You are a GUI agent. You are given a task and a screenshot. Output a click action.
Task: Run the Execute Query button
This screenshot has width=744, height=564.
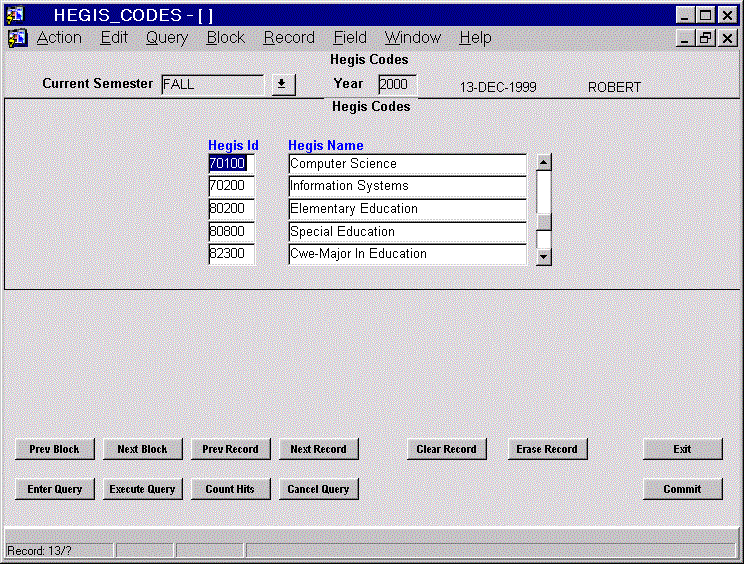click(x=142, y=489)
